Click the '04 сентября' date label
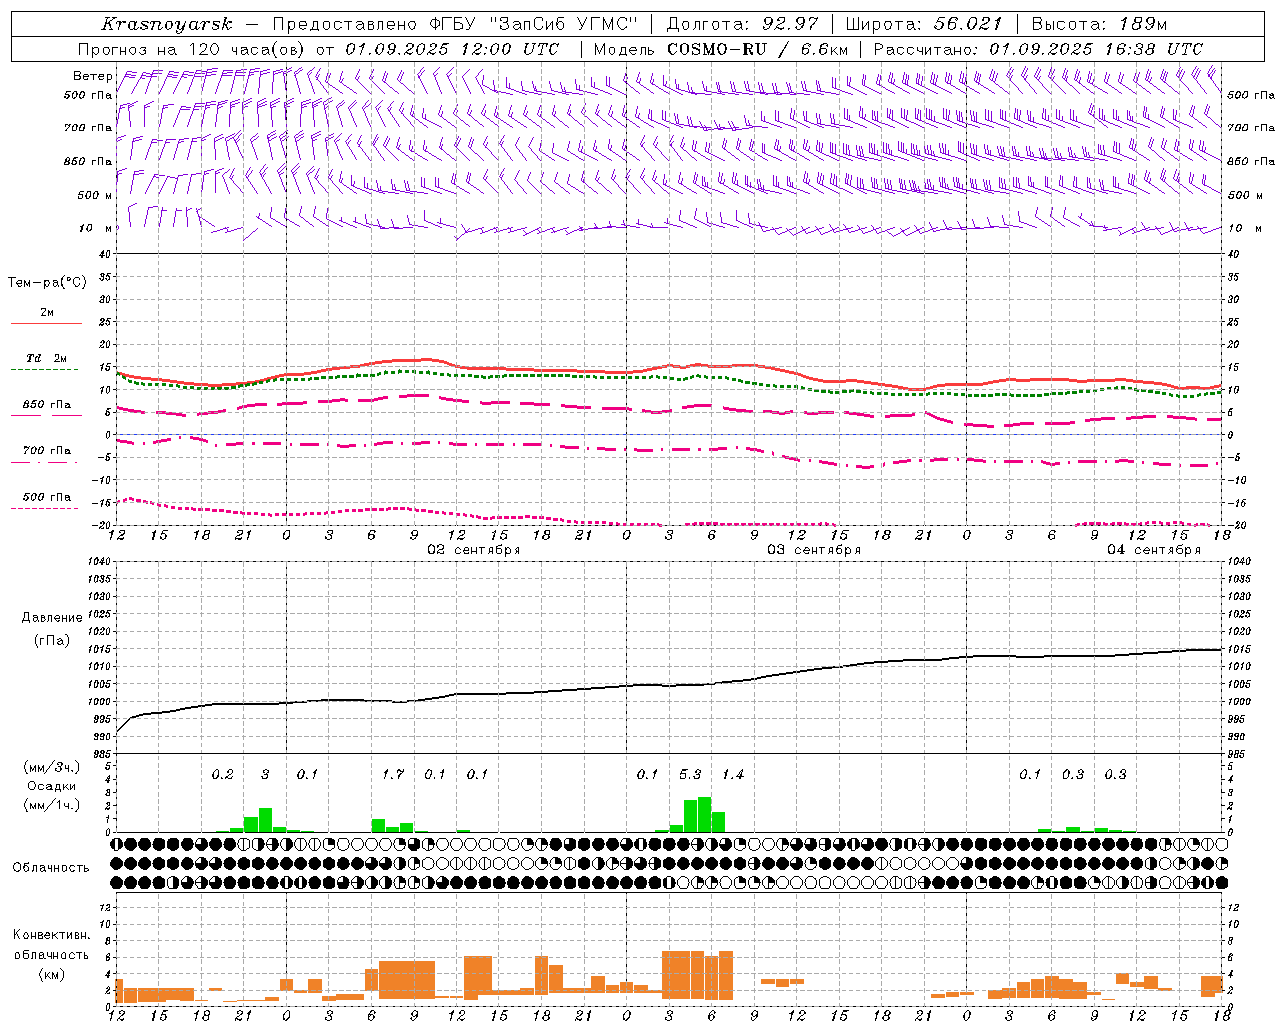Viewport: 1280px width, 1024px height. point(1154,549)
